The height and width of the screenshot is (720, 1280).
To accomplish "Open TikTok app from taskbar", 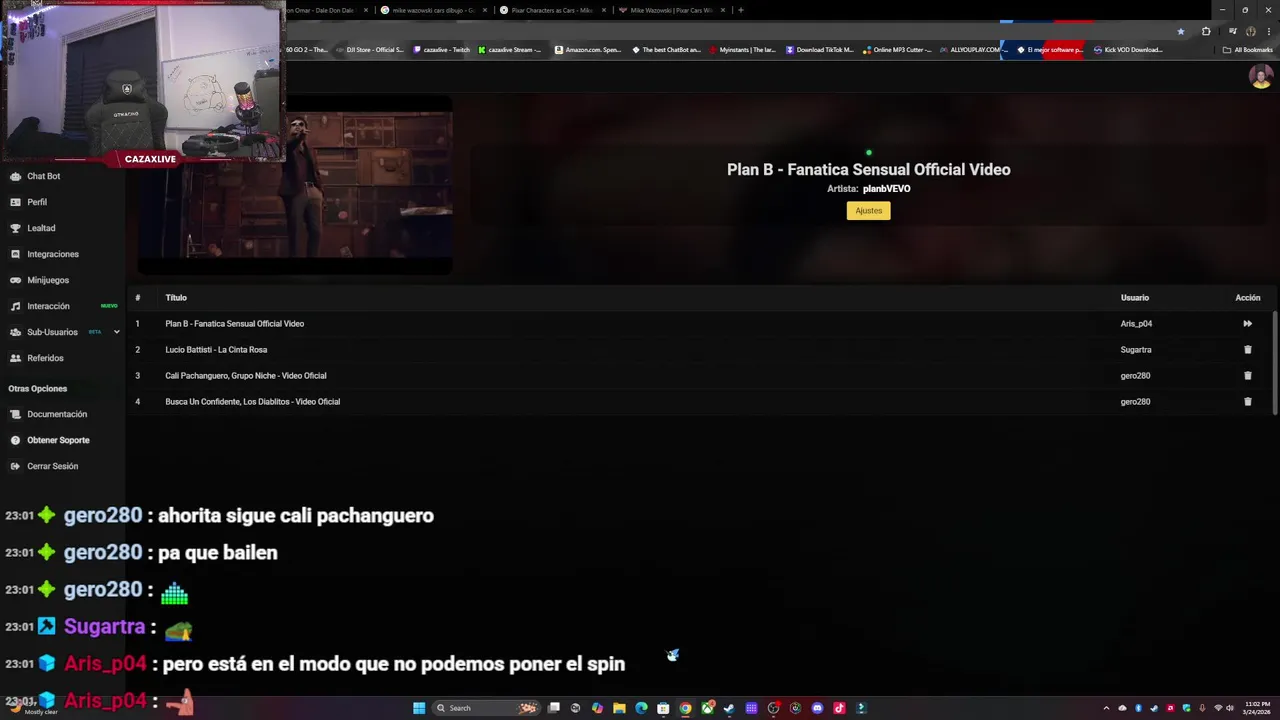I will click(x=839, y=708).
